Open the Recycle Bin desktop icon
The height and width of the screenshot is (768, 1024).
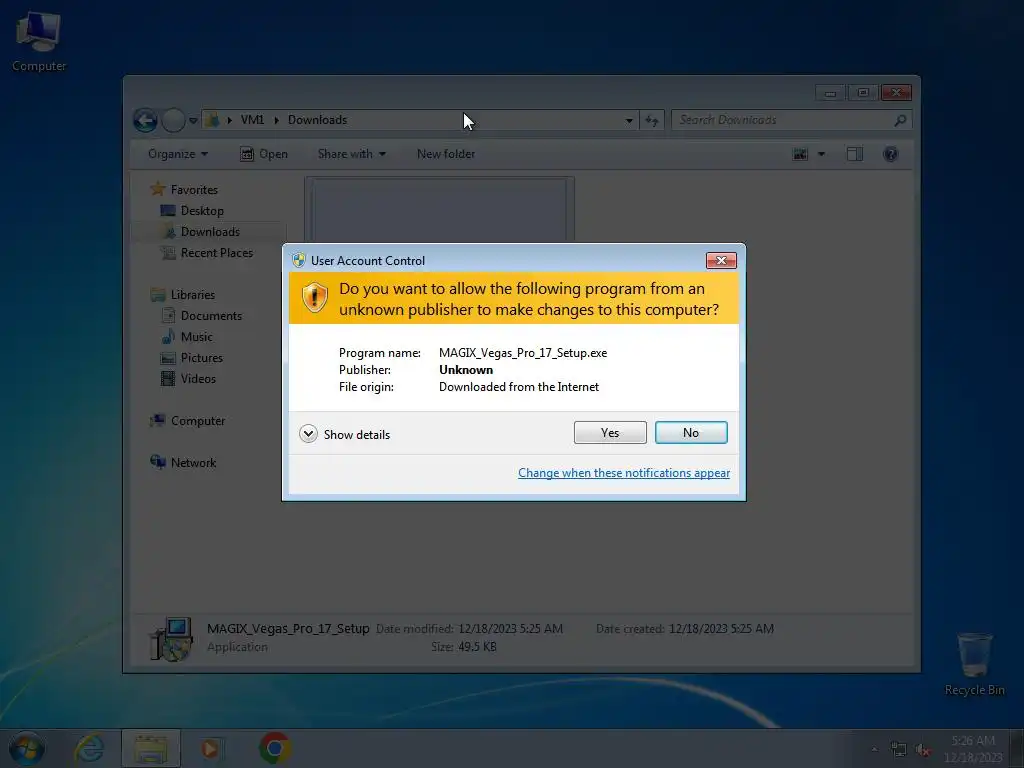point(974,664)
